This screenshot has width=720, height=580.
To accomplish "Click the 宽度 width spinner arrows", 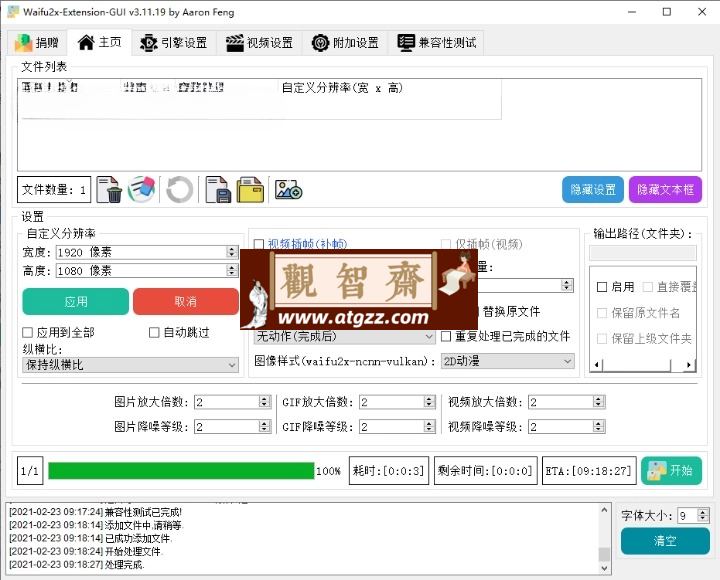I will point(232,252).
